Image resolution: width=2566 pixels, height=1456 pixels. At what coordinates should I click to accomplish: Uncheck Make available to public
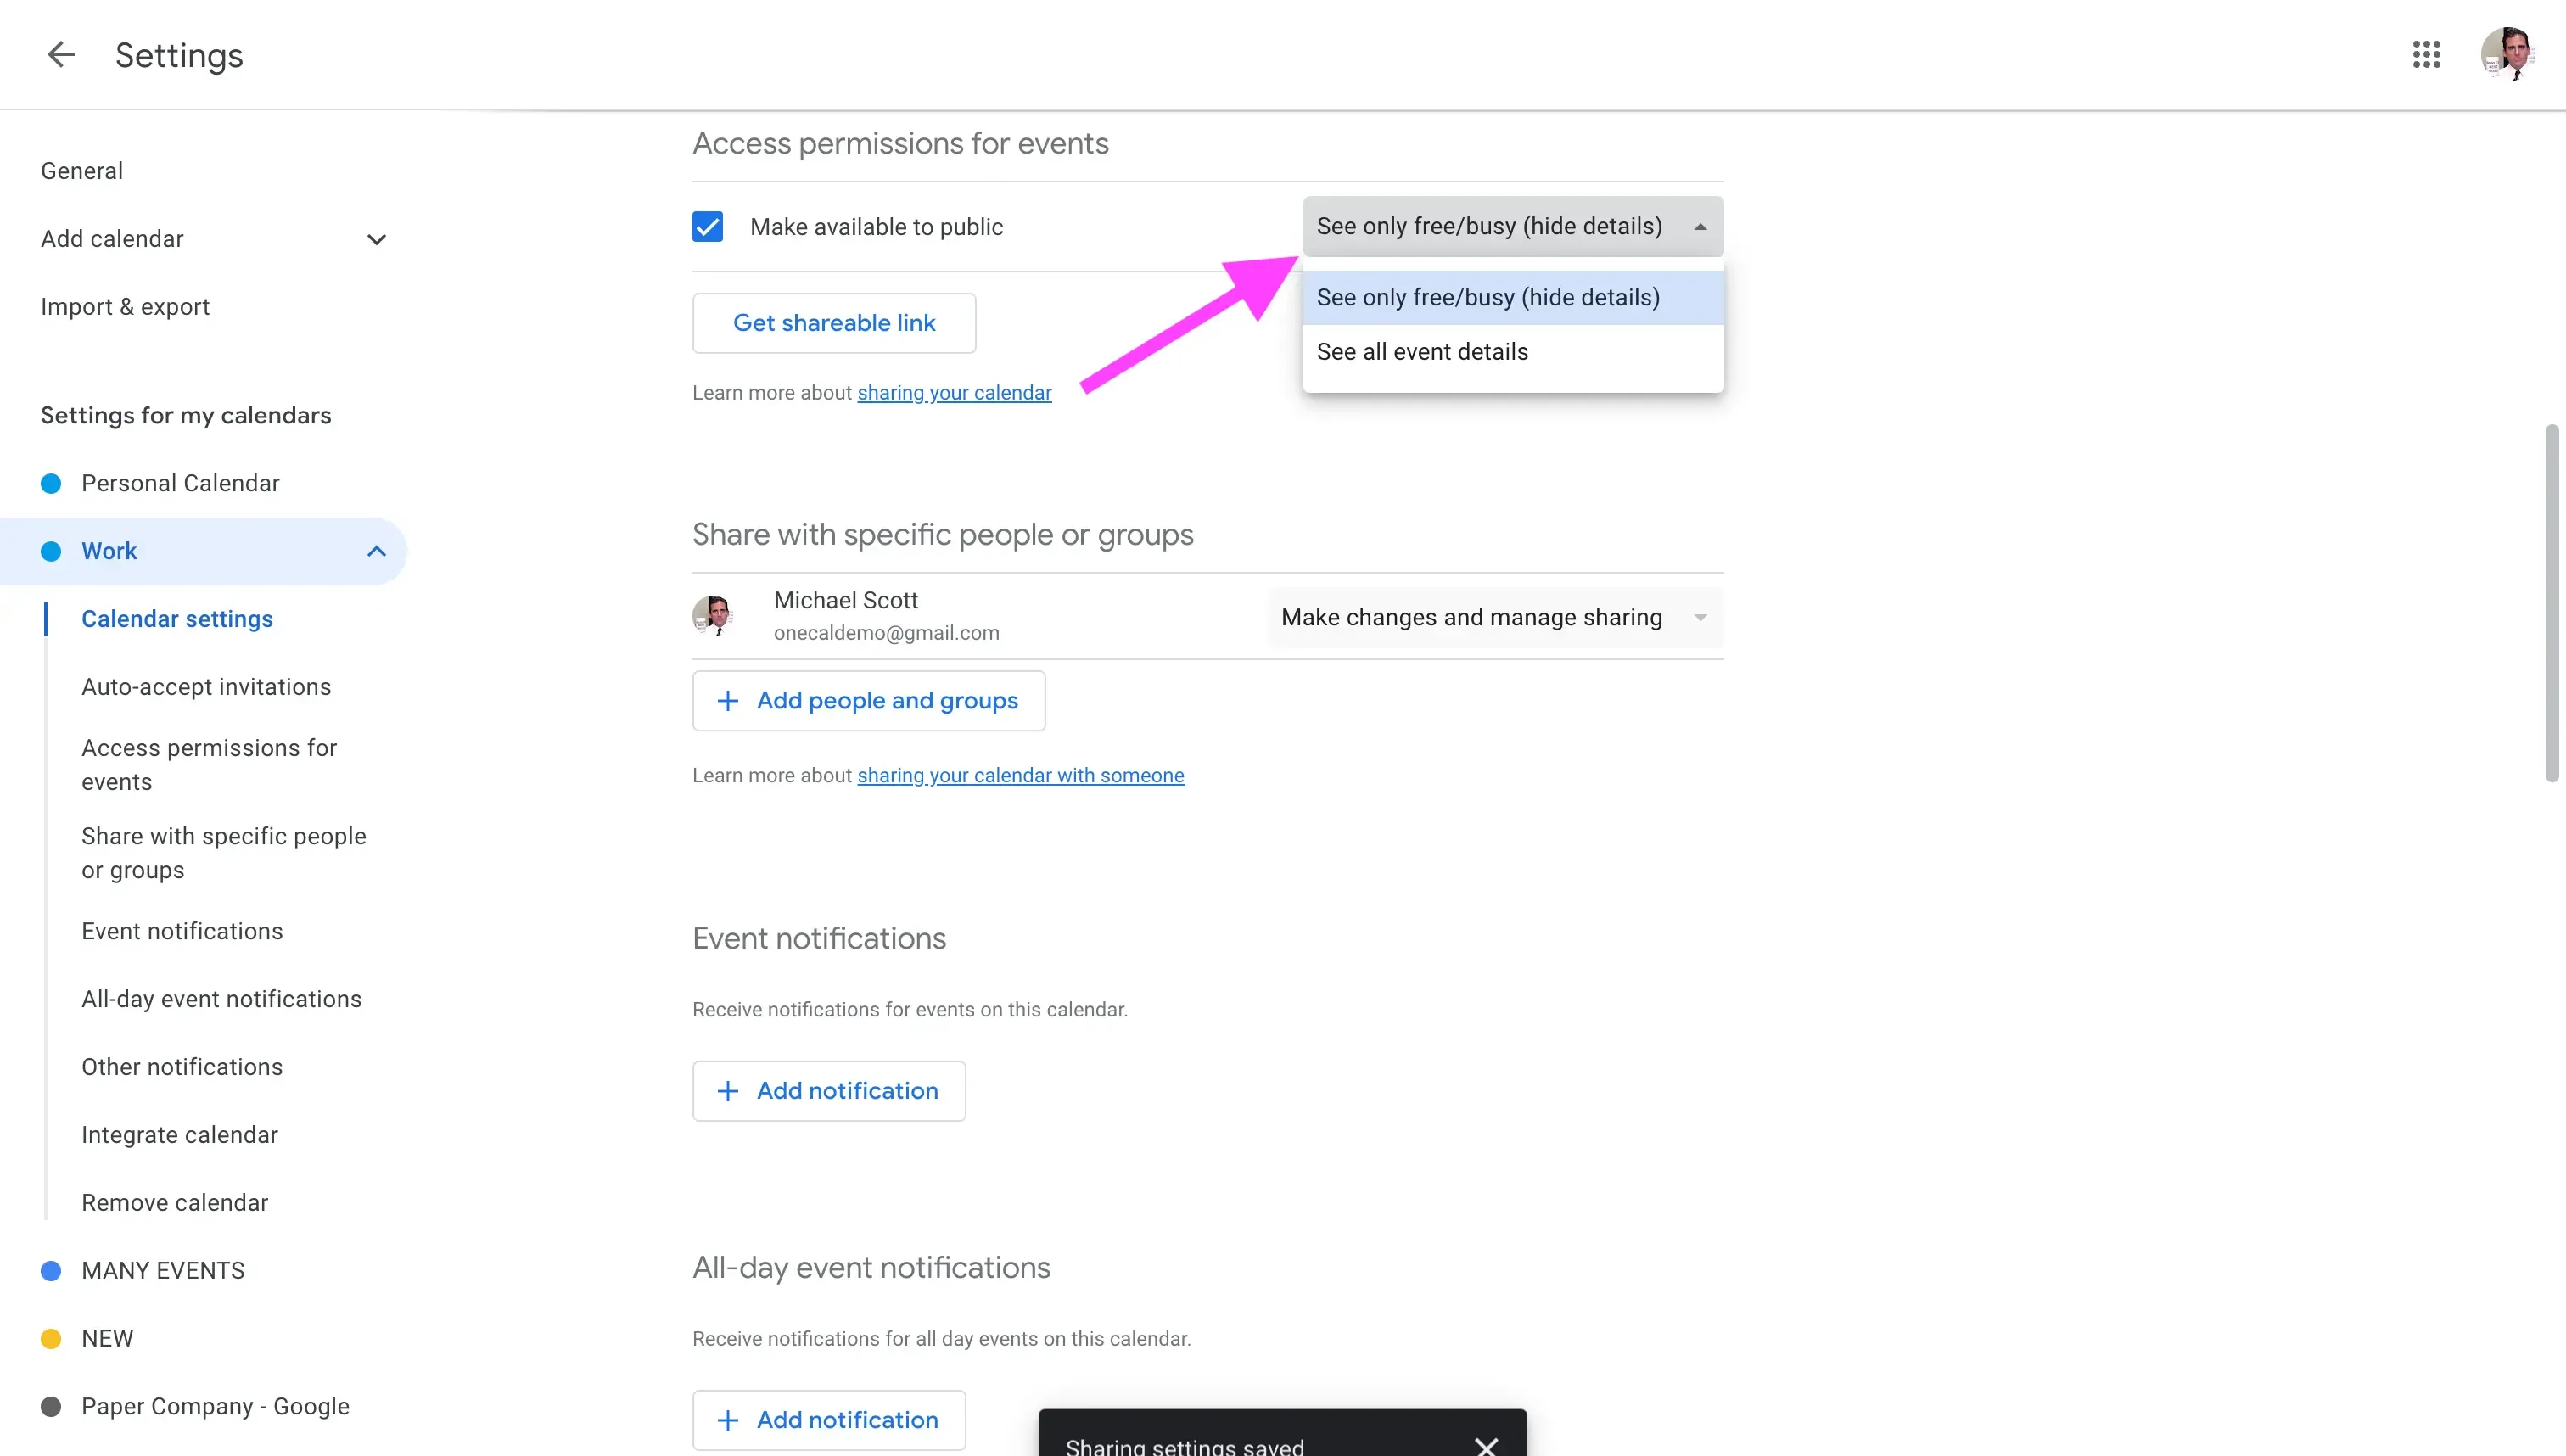(x=708, y=226)
